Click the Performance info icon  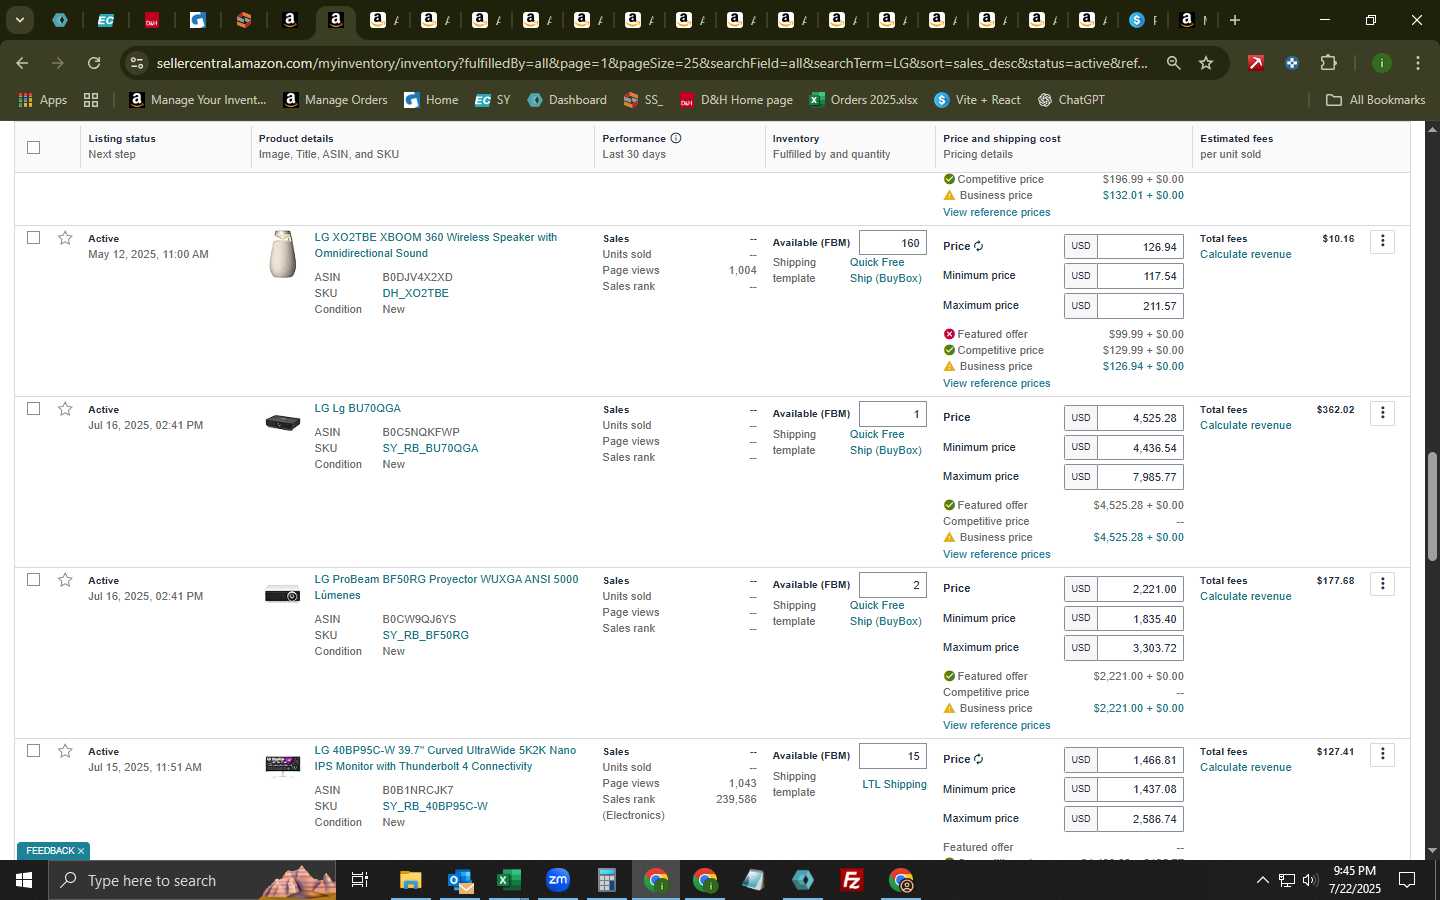click(676, 138)
